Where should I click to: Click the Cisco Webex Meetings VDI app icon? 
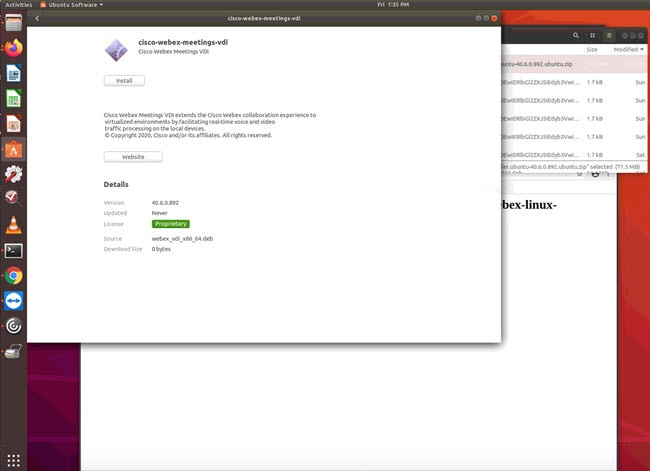[x=116, y=50]
